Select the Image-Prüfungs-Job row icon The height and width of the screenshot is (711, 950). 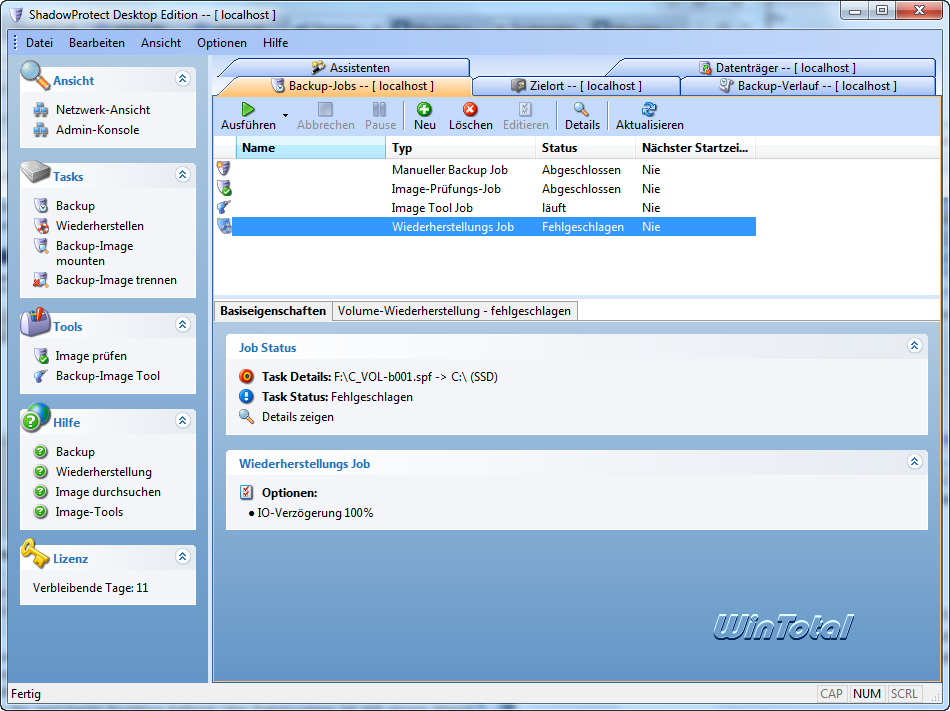click(224, 188)
